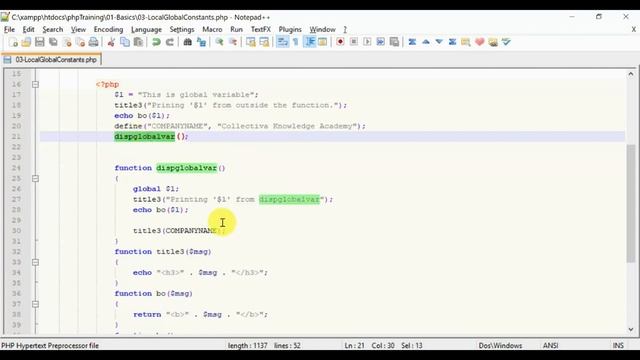Collapse dispglobalvar function fold at line 25
The width and height of the screenshot is (640, 360).
(36, 178)
